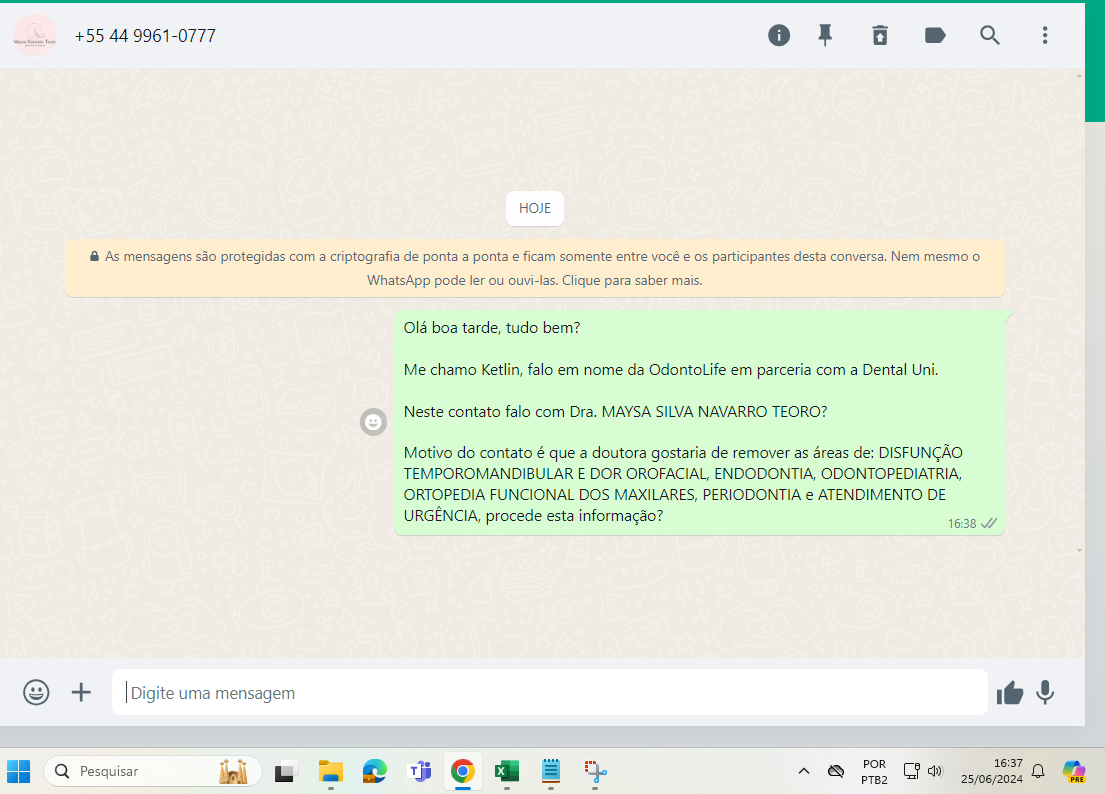Viewport: 1105px width, 794px height.
Task: Open Microsoft Teams from taskbar
Action: 419,771
